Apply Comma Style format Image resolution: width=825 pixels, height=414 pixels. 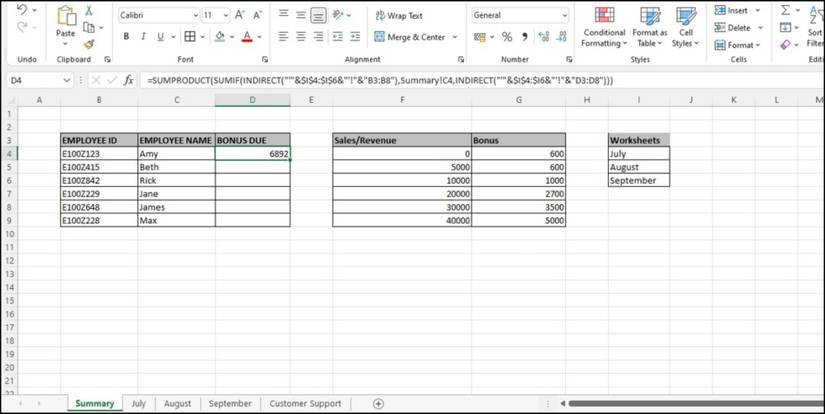(524, 37)
